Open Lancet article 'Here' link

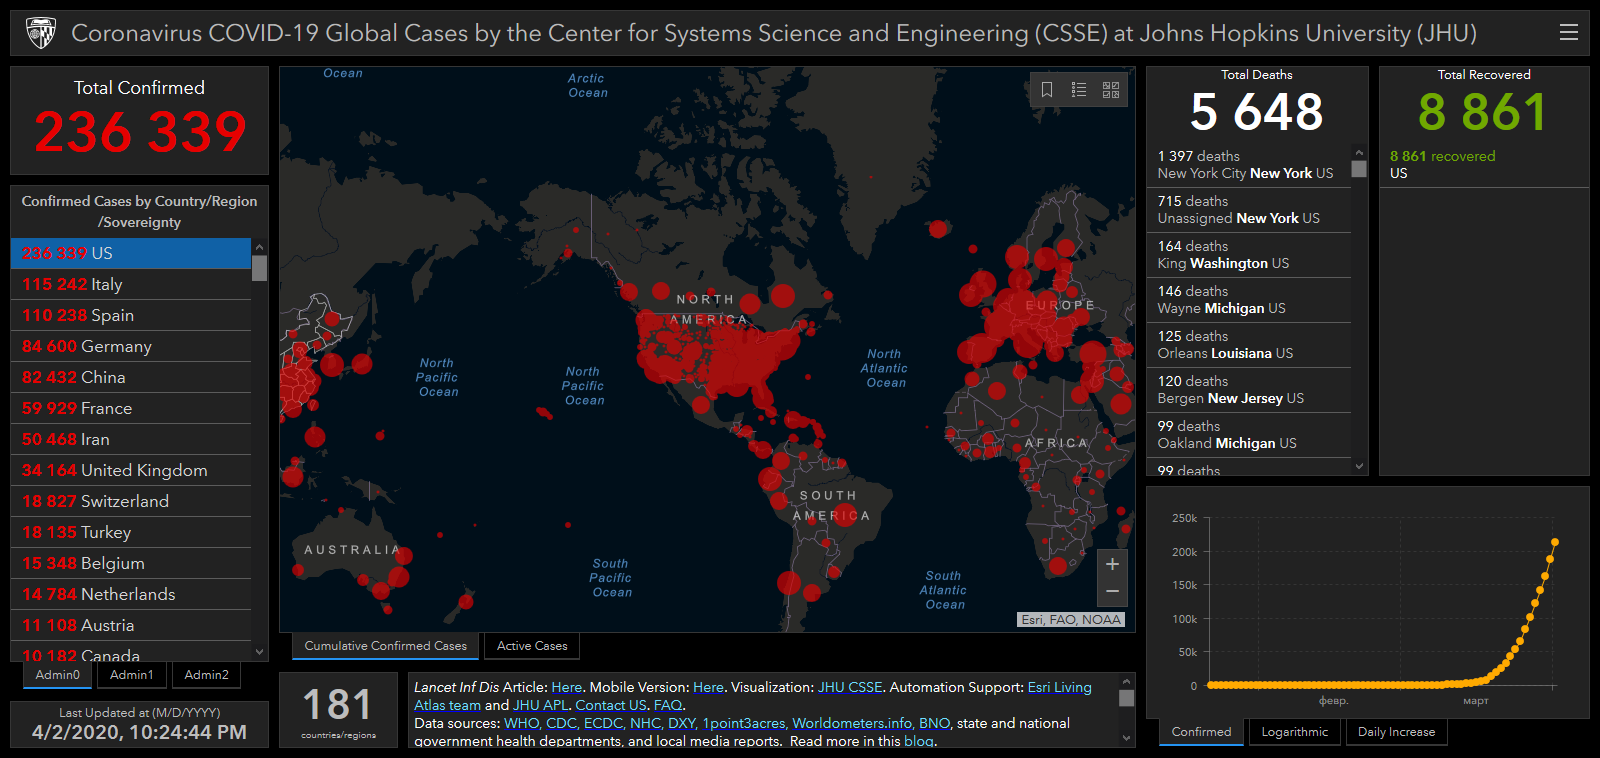coord(566,687)
